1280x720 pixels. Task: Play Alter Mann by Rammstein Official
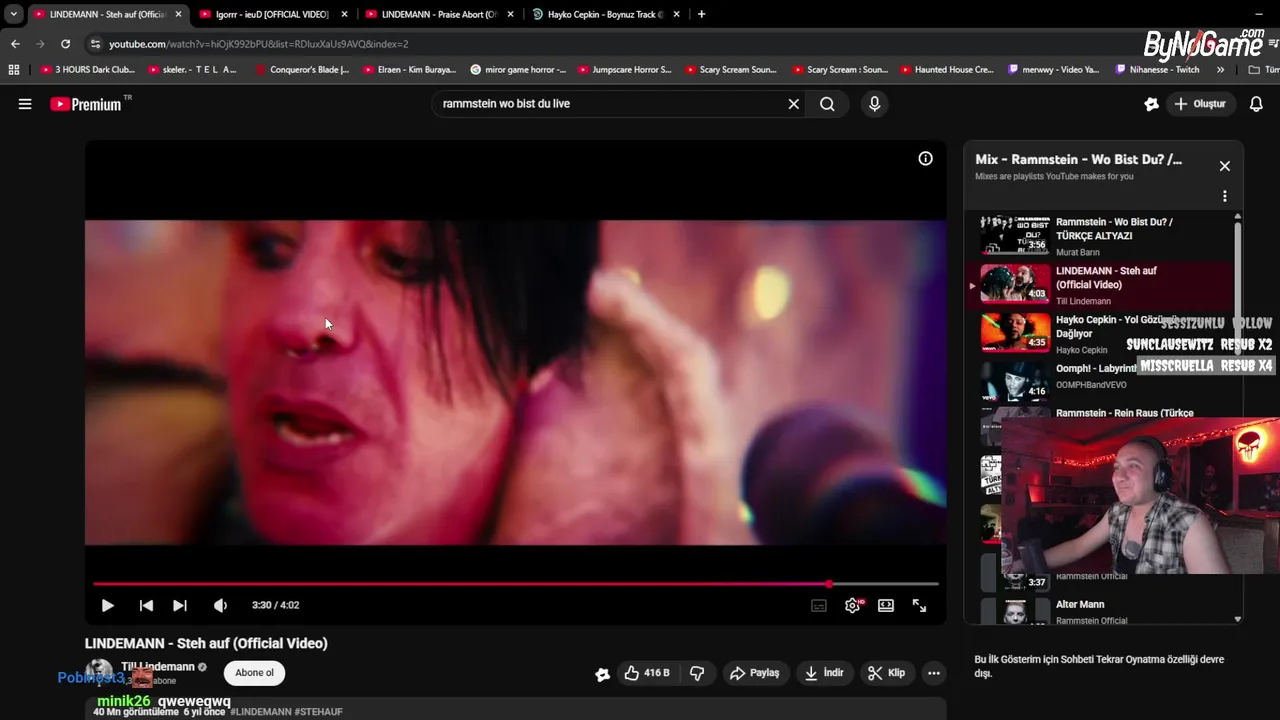(x=1100, y=611)
